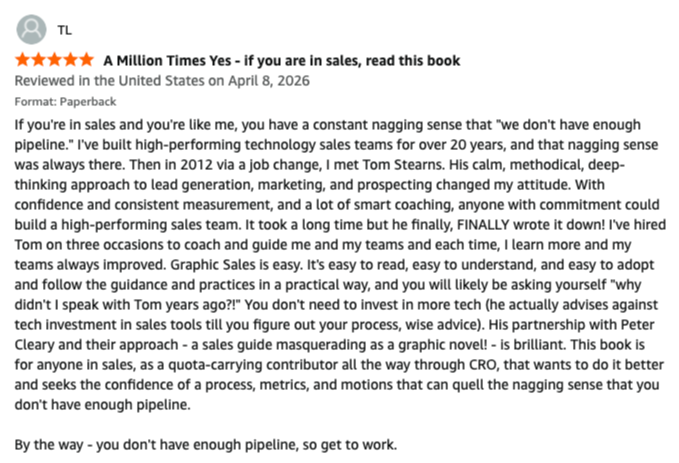
Task: Click the words 'Graphic Sales is easy'
Action: coord(236,265)
